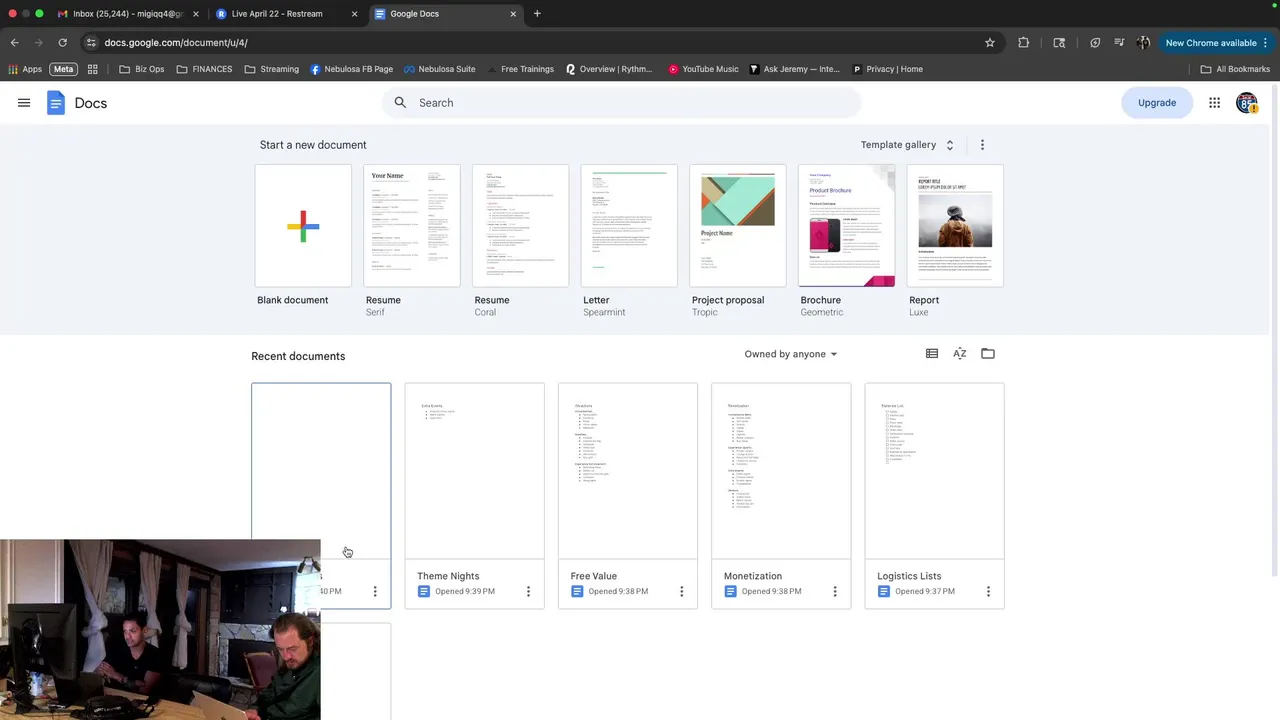Open the Google account avatar
The height and width of the screenshot is (720, 1280).
coord(1246,103)
